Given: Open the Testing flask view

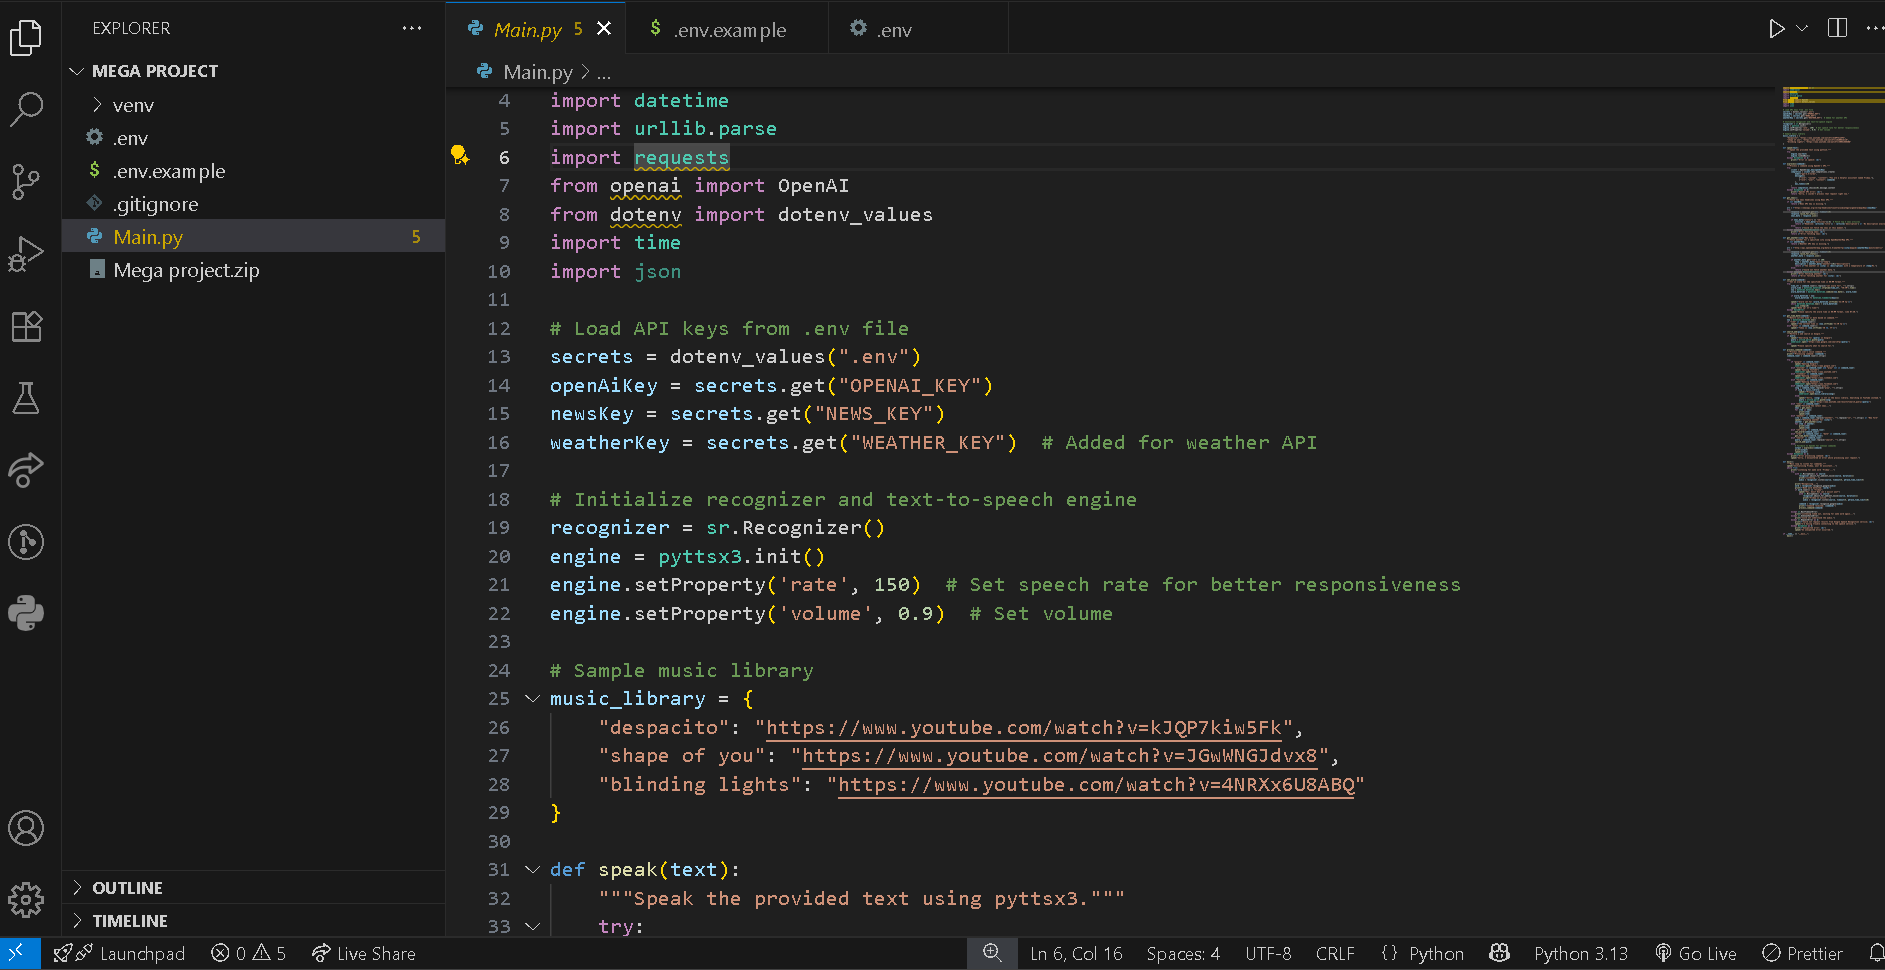Looking at the screenshot, I should coord(26,398).
